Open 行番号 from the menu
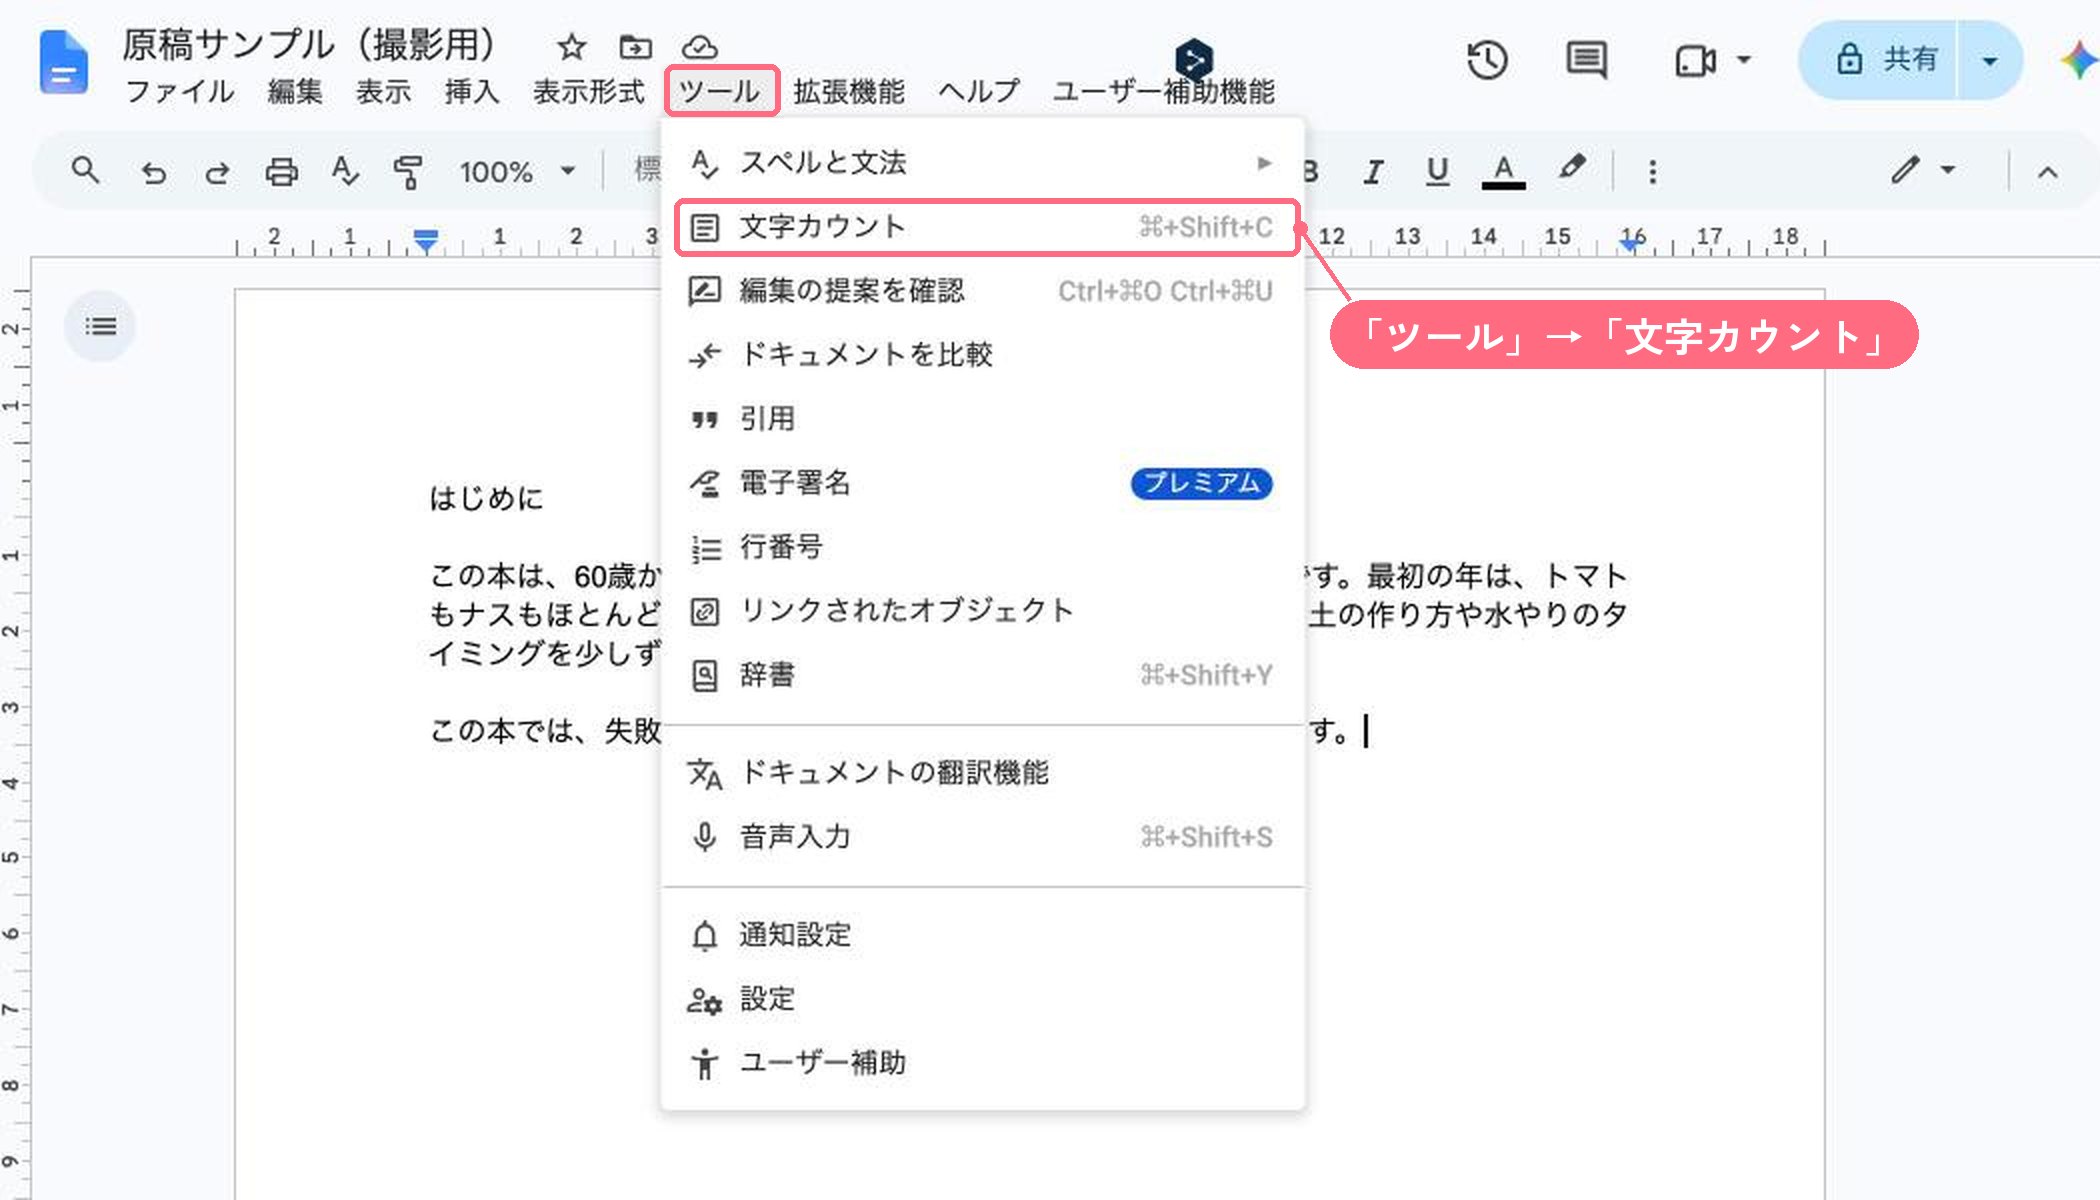The width and height of the screenshot is (2100, 1200). point(982,547)
